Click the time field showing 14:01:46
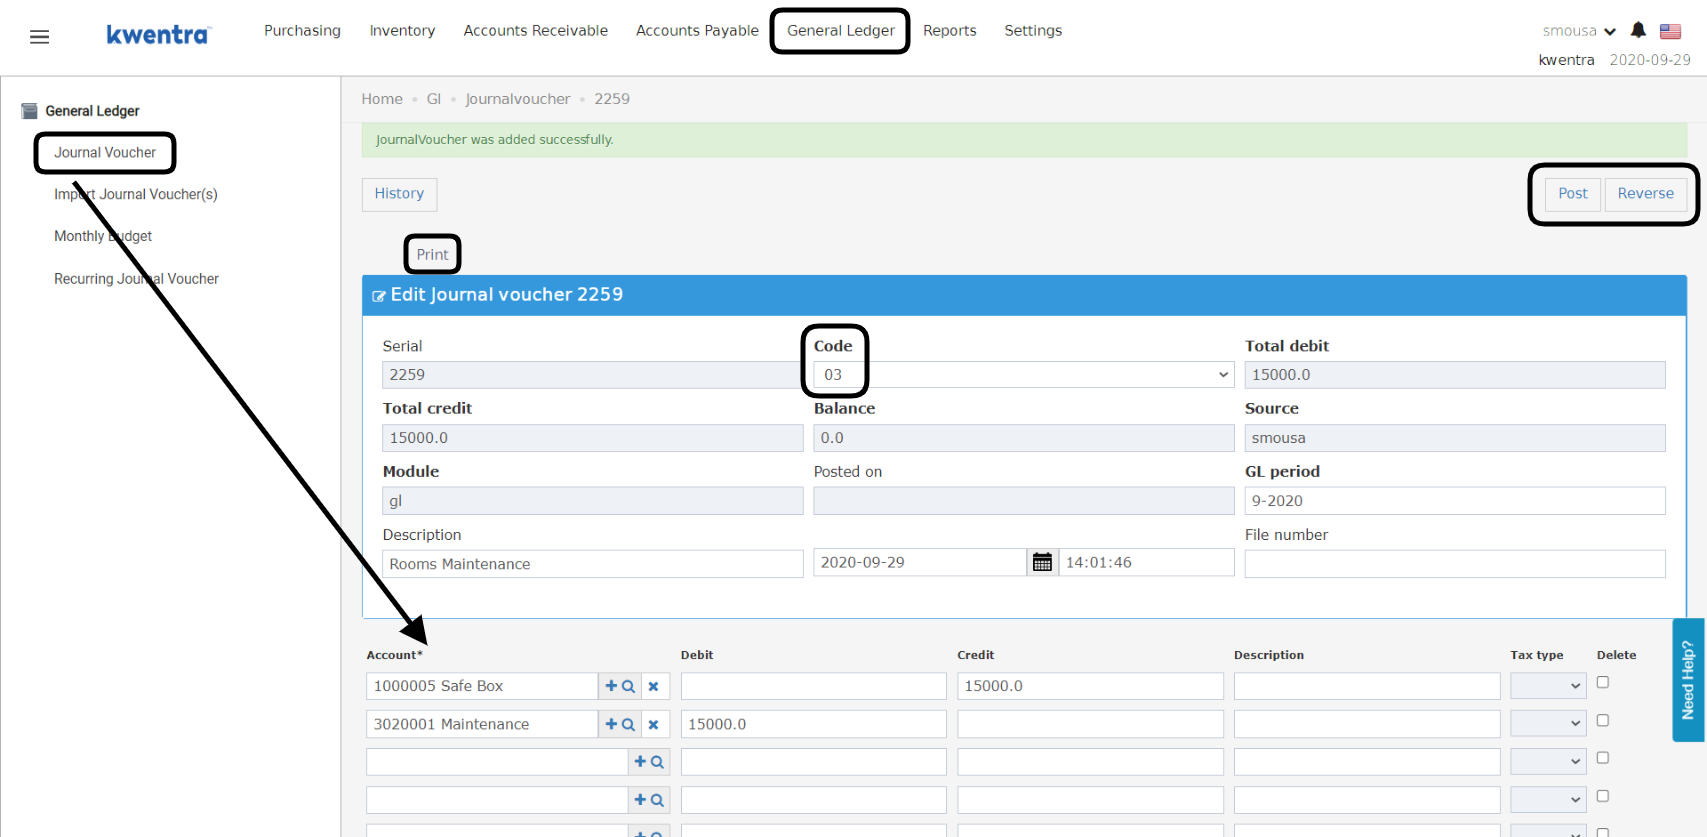Screen dimensions: 1707x837 click(1147, 563)
